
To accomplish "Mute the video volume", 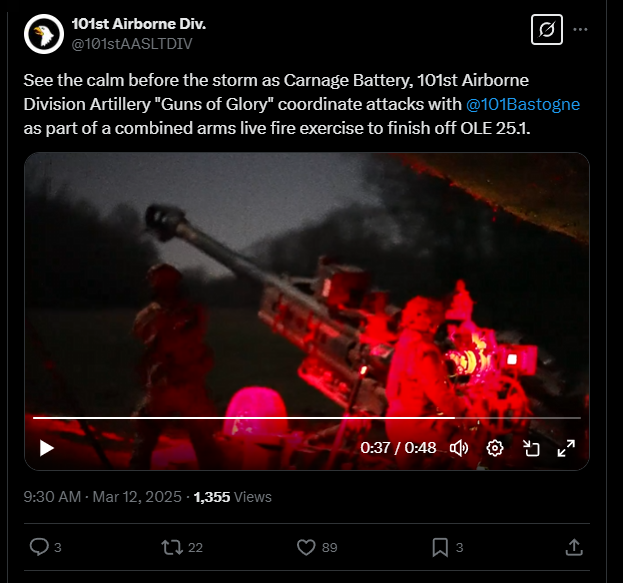I will tap(459, 448).
